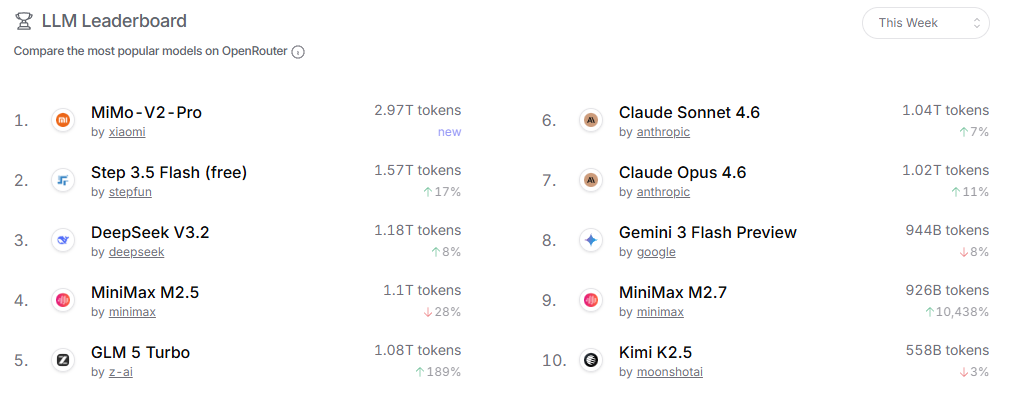
Task: Click the Moonshot AI icon beside Kimi K2.5
Action: click(x=591, y=360)
